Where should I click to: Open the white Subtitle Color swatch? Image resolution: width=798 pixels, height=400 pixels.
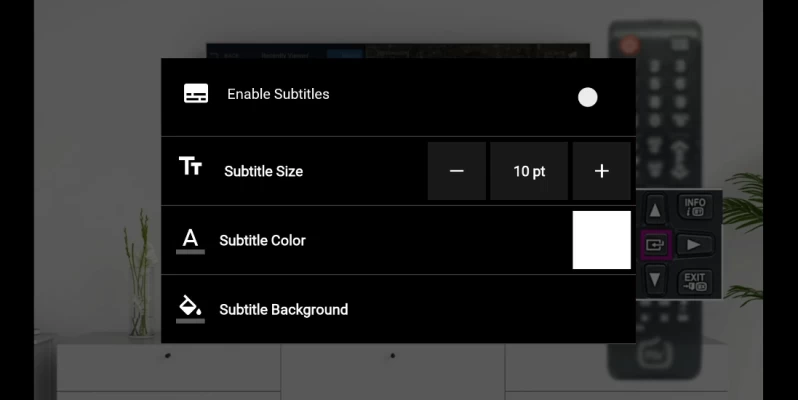pyautogui.click(x=602, y=240)
